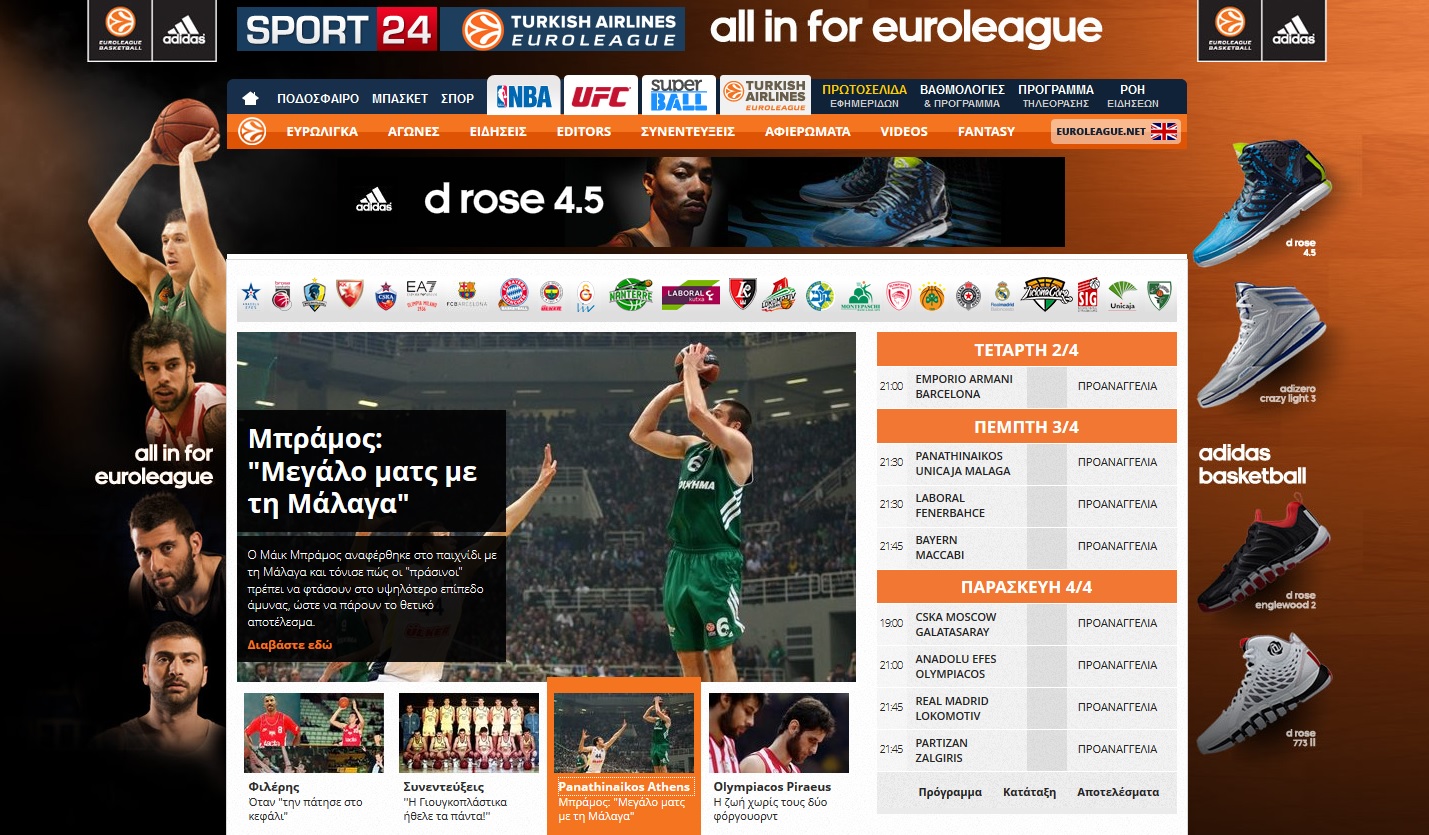The image size is (1429, 835).
Task: Go to the home page via house icon
Action: point(250,99)
